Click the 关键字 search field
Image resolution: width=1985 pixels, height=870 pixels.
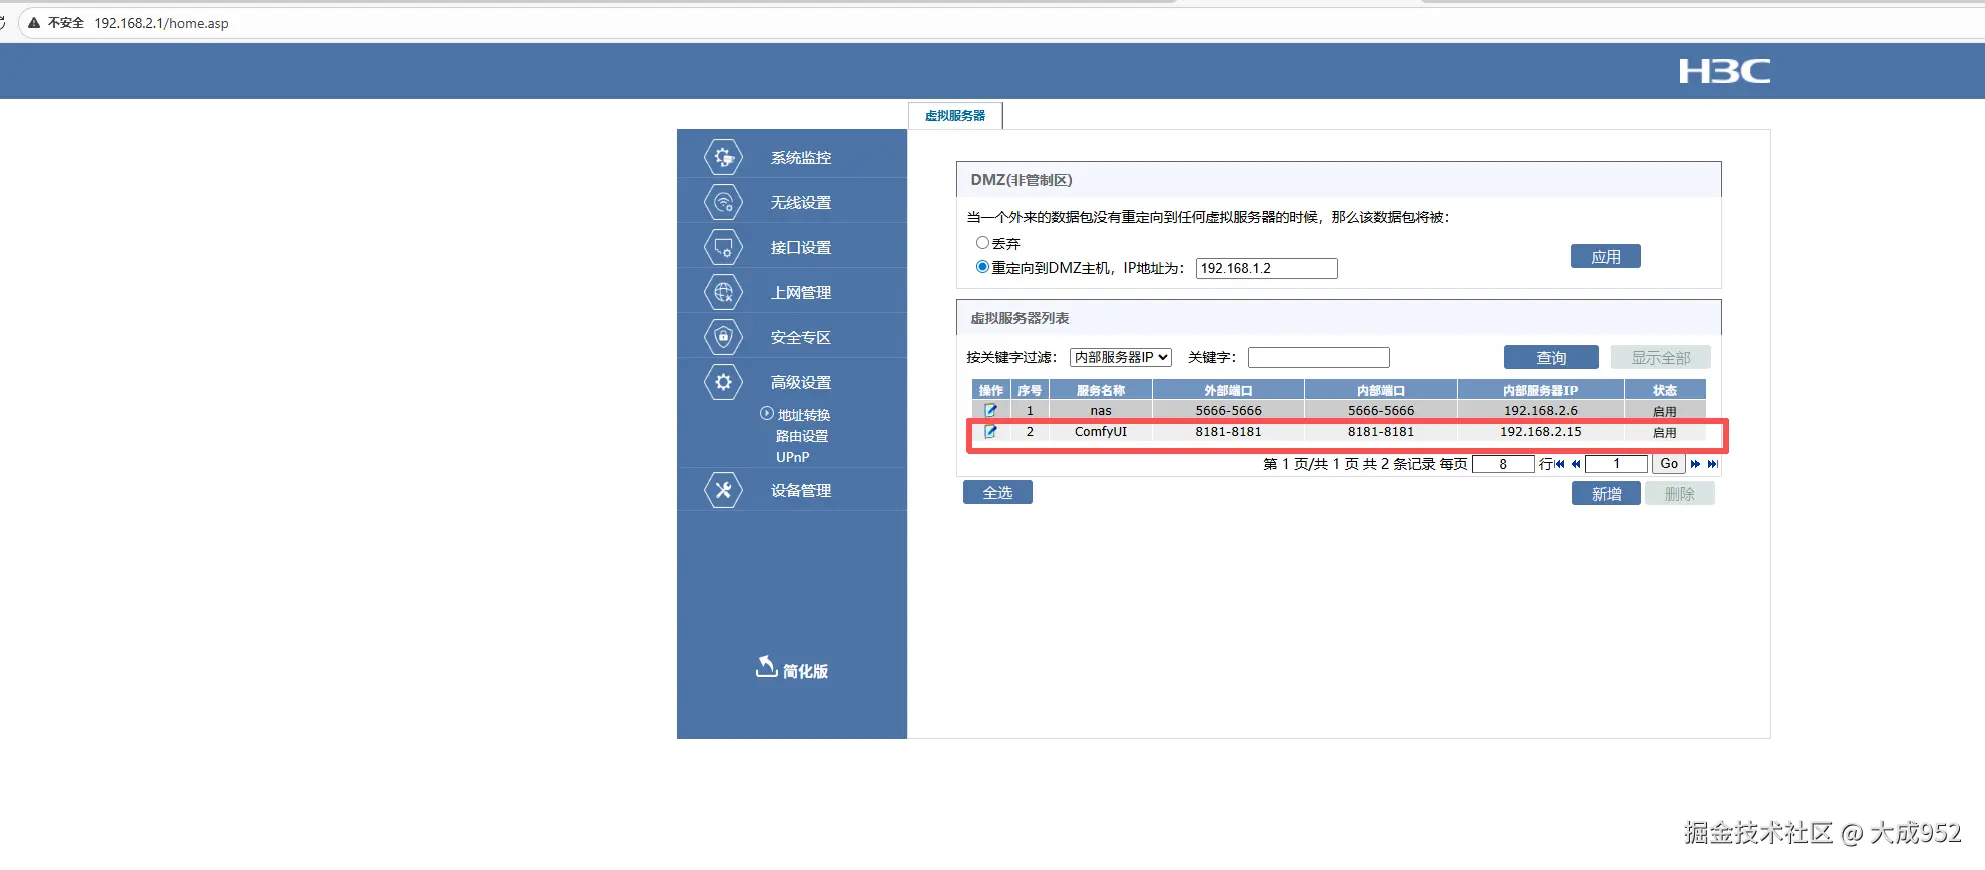(1318, 357)
